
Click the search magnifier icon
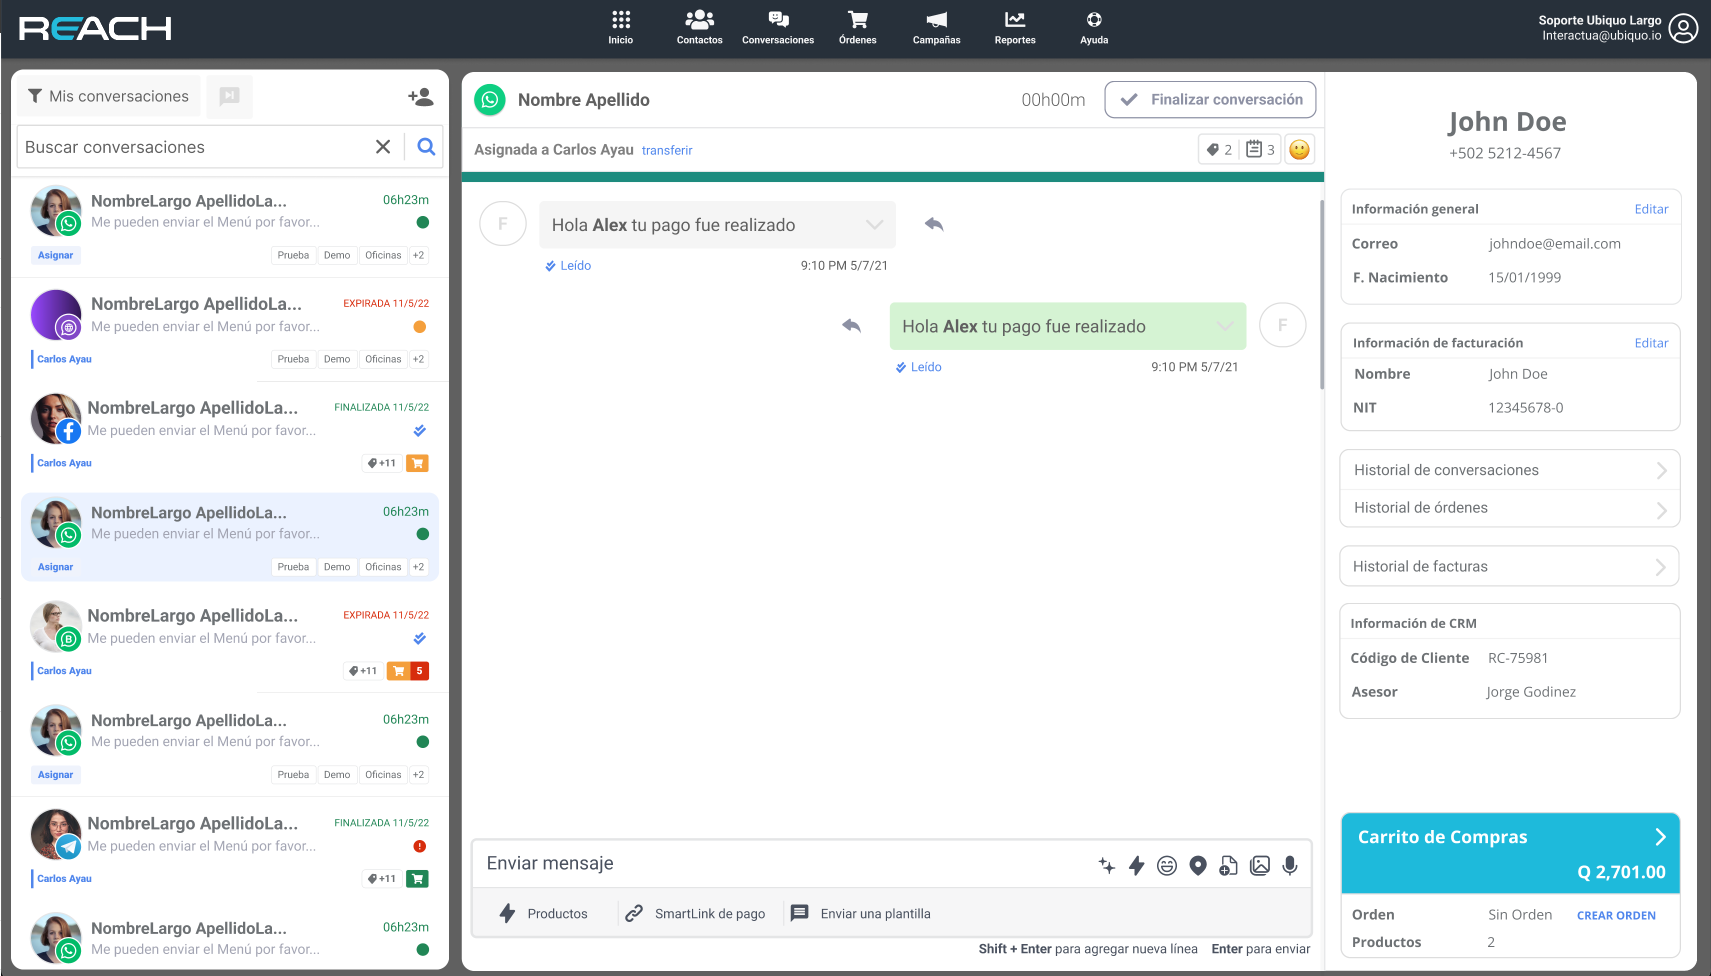(426, 147)
